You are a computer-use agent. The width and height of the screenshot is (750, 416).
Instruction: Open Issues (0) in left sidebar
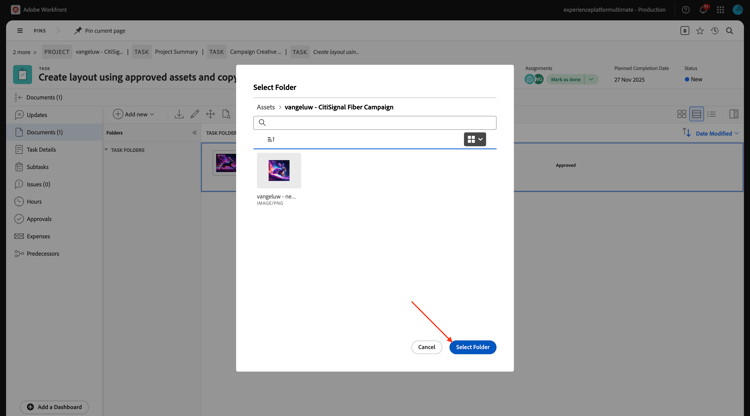[38, 184]
